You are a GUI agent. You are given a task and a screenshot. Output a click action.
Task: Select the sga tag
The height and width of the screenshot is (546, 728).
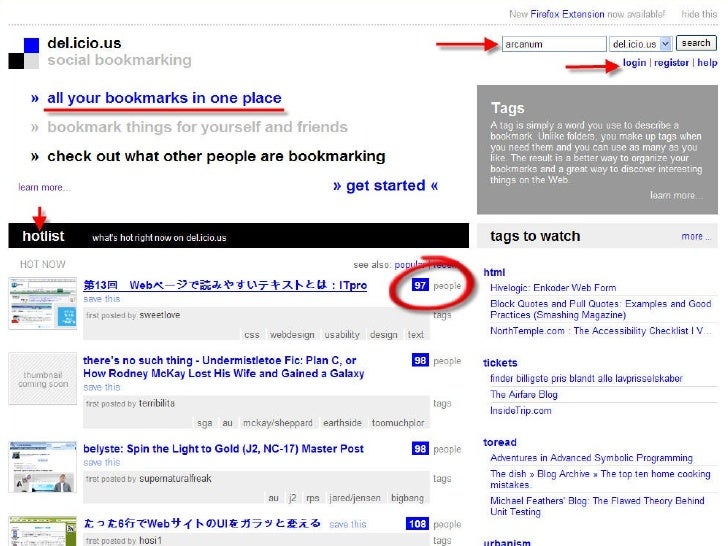tap(204, 423)
